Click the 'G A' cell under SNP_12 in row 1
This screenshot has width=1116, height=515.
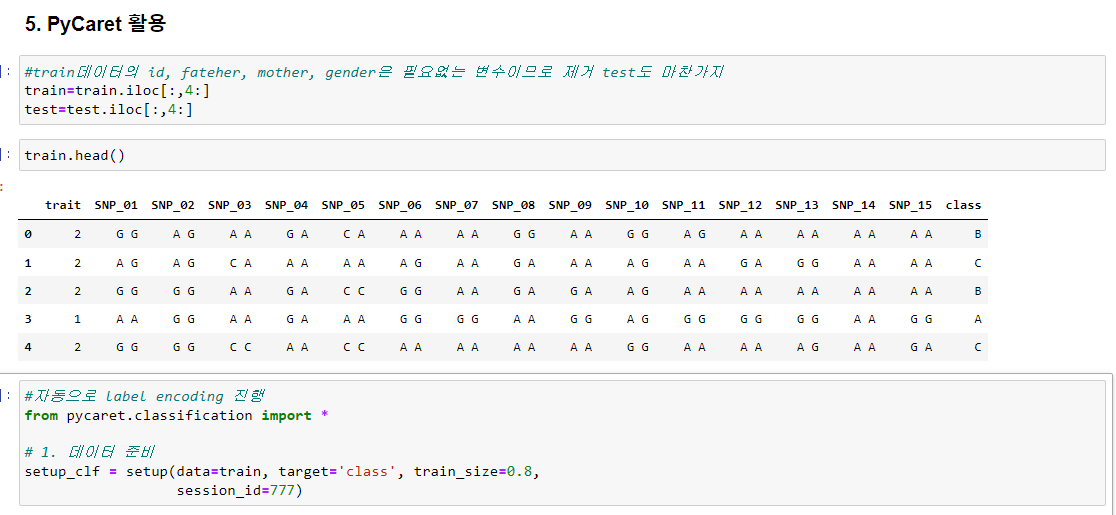click(751, 262)
